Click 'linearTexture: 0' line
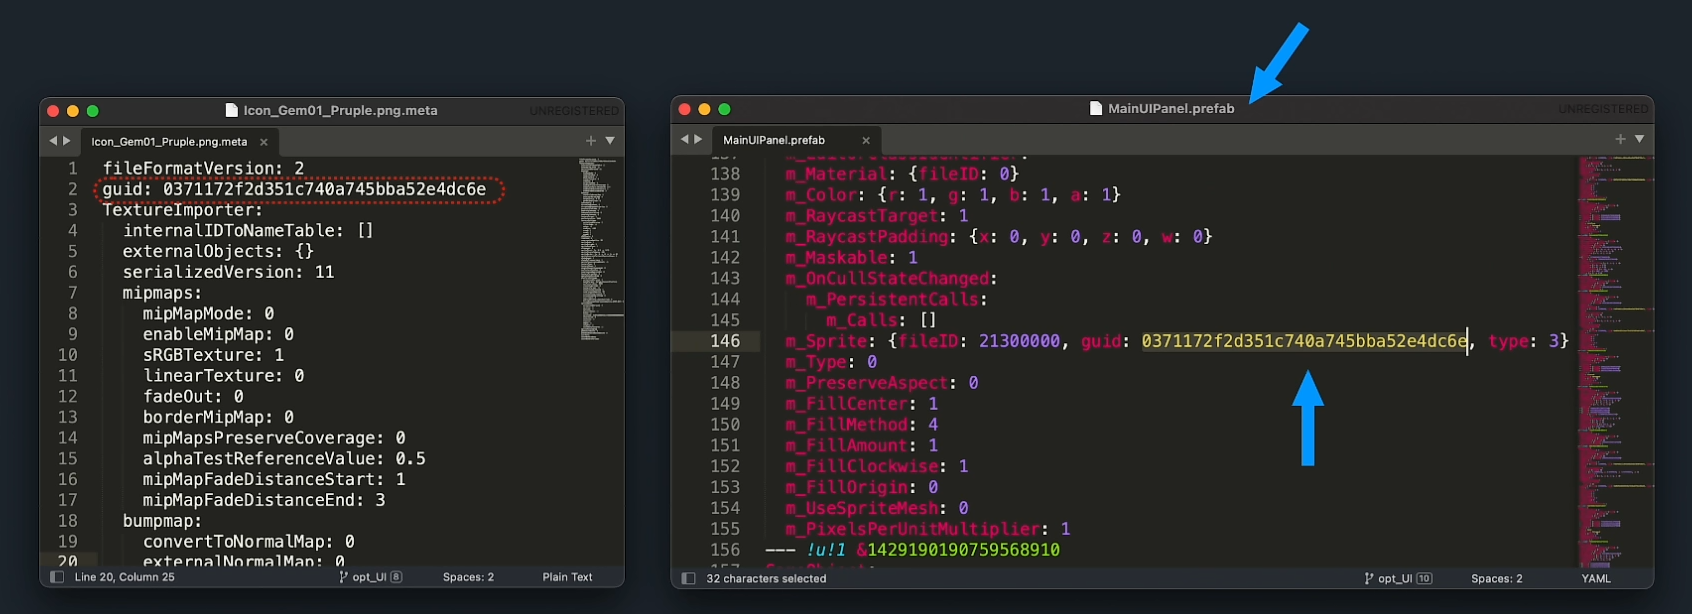The image size is (1692, 614). [x=223, y=376]
